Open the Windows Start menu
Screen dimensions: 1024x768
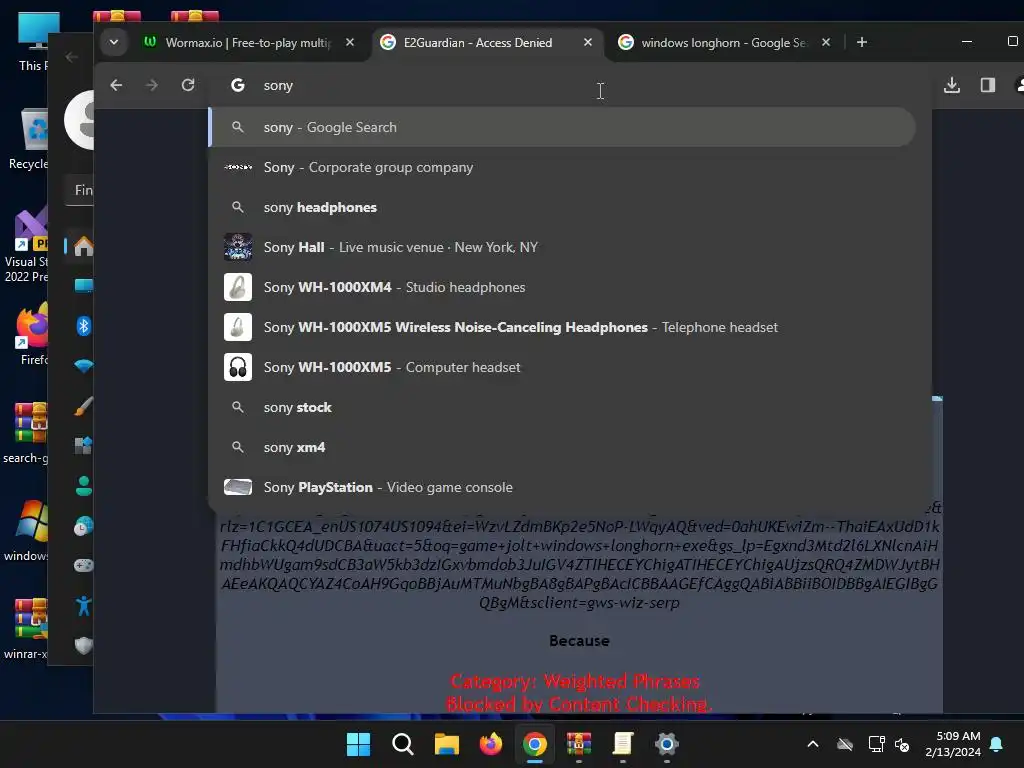(x=359, y=744)
